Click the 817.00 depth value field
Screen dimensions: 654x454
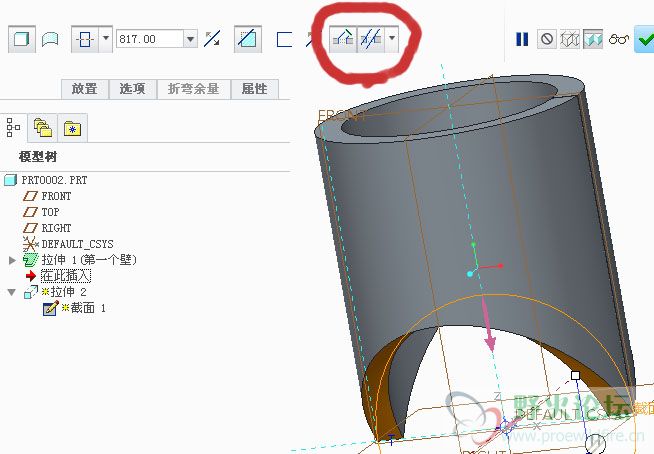[150, 39]
